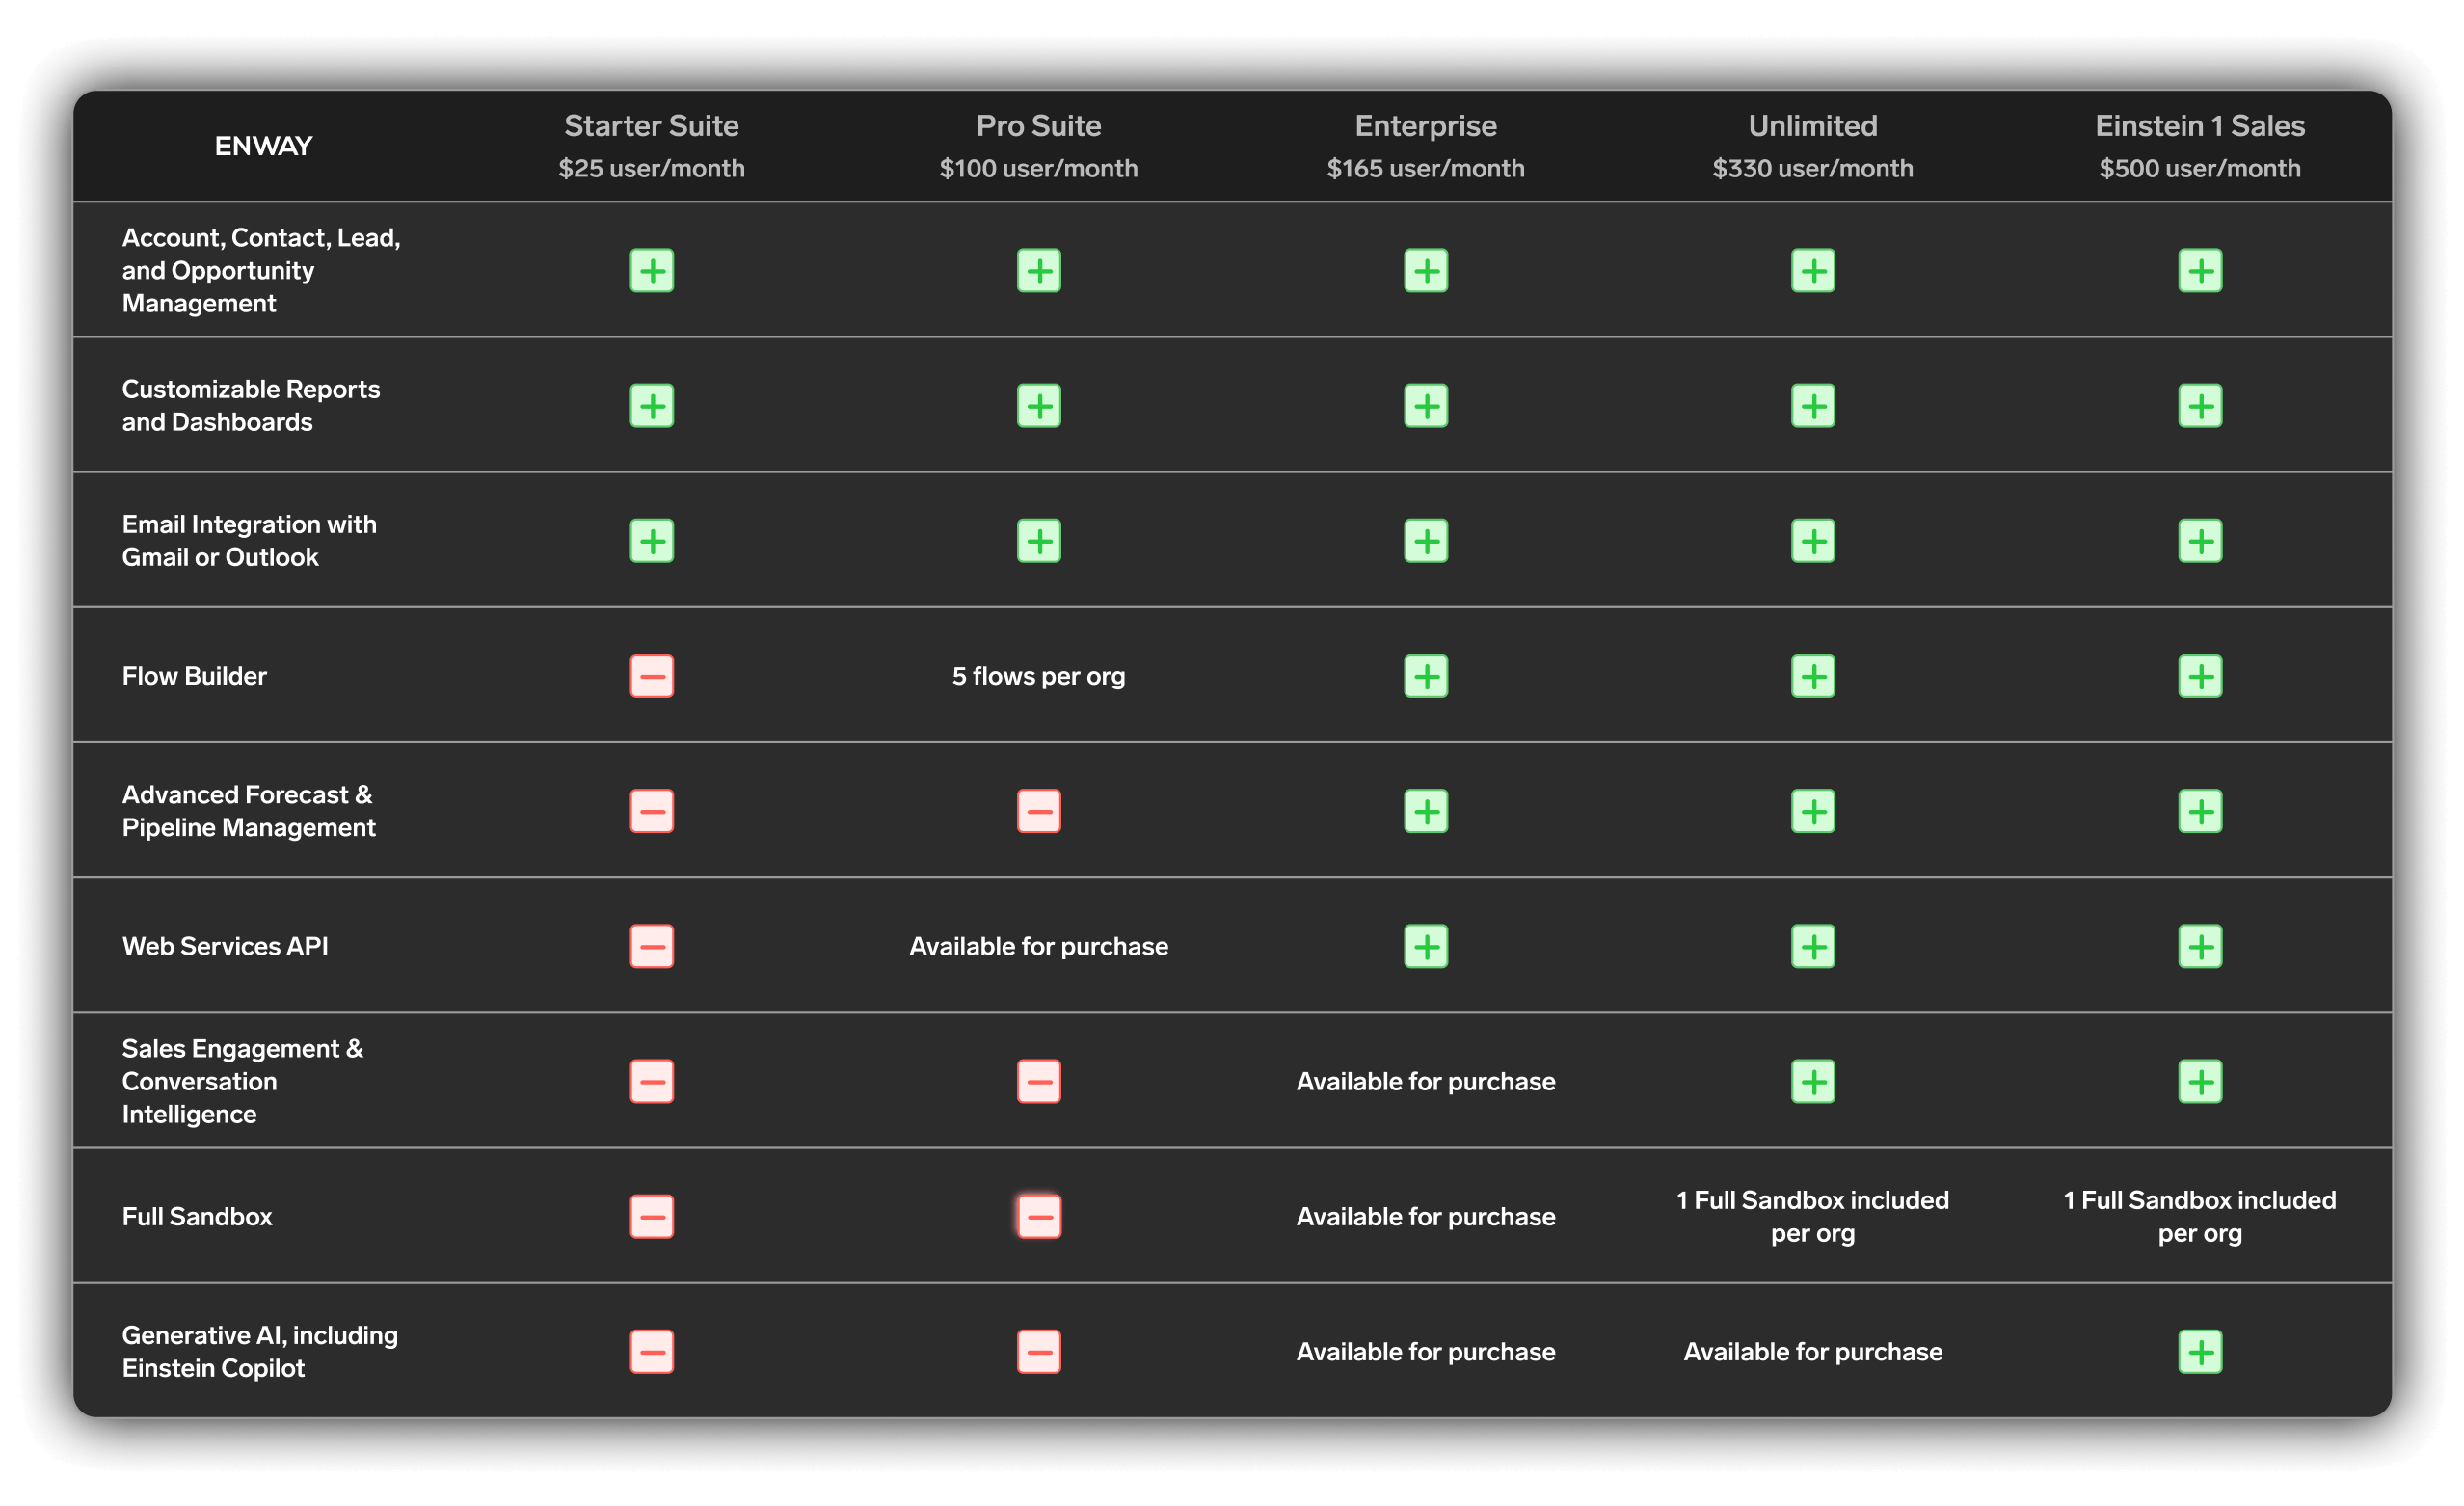Click the 'Sales Engagement & Conversation Intelligence' label
Image resolution: width=2464 pixels, height=1506 pixels.
[x=243, y=1082]
